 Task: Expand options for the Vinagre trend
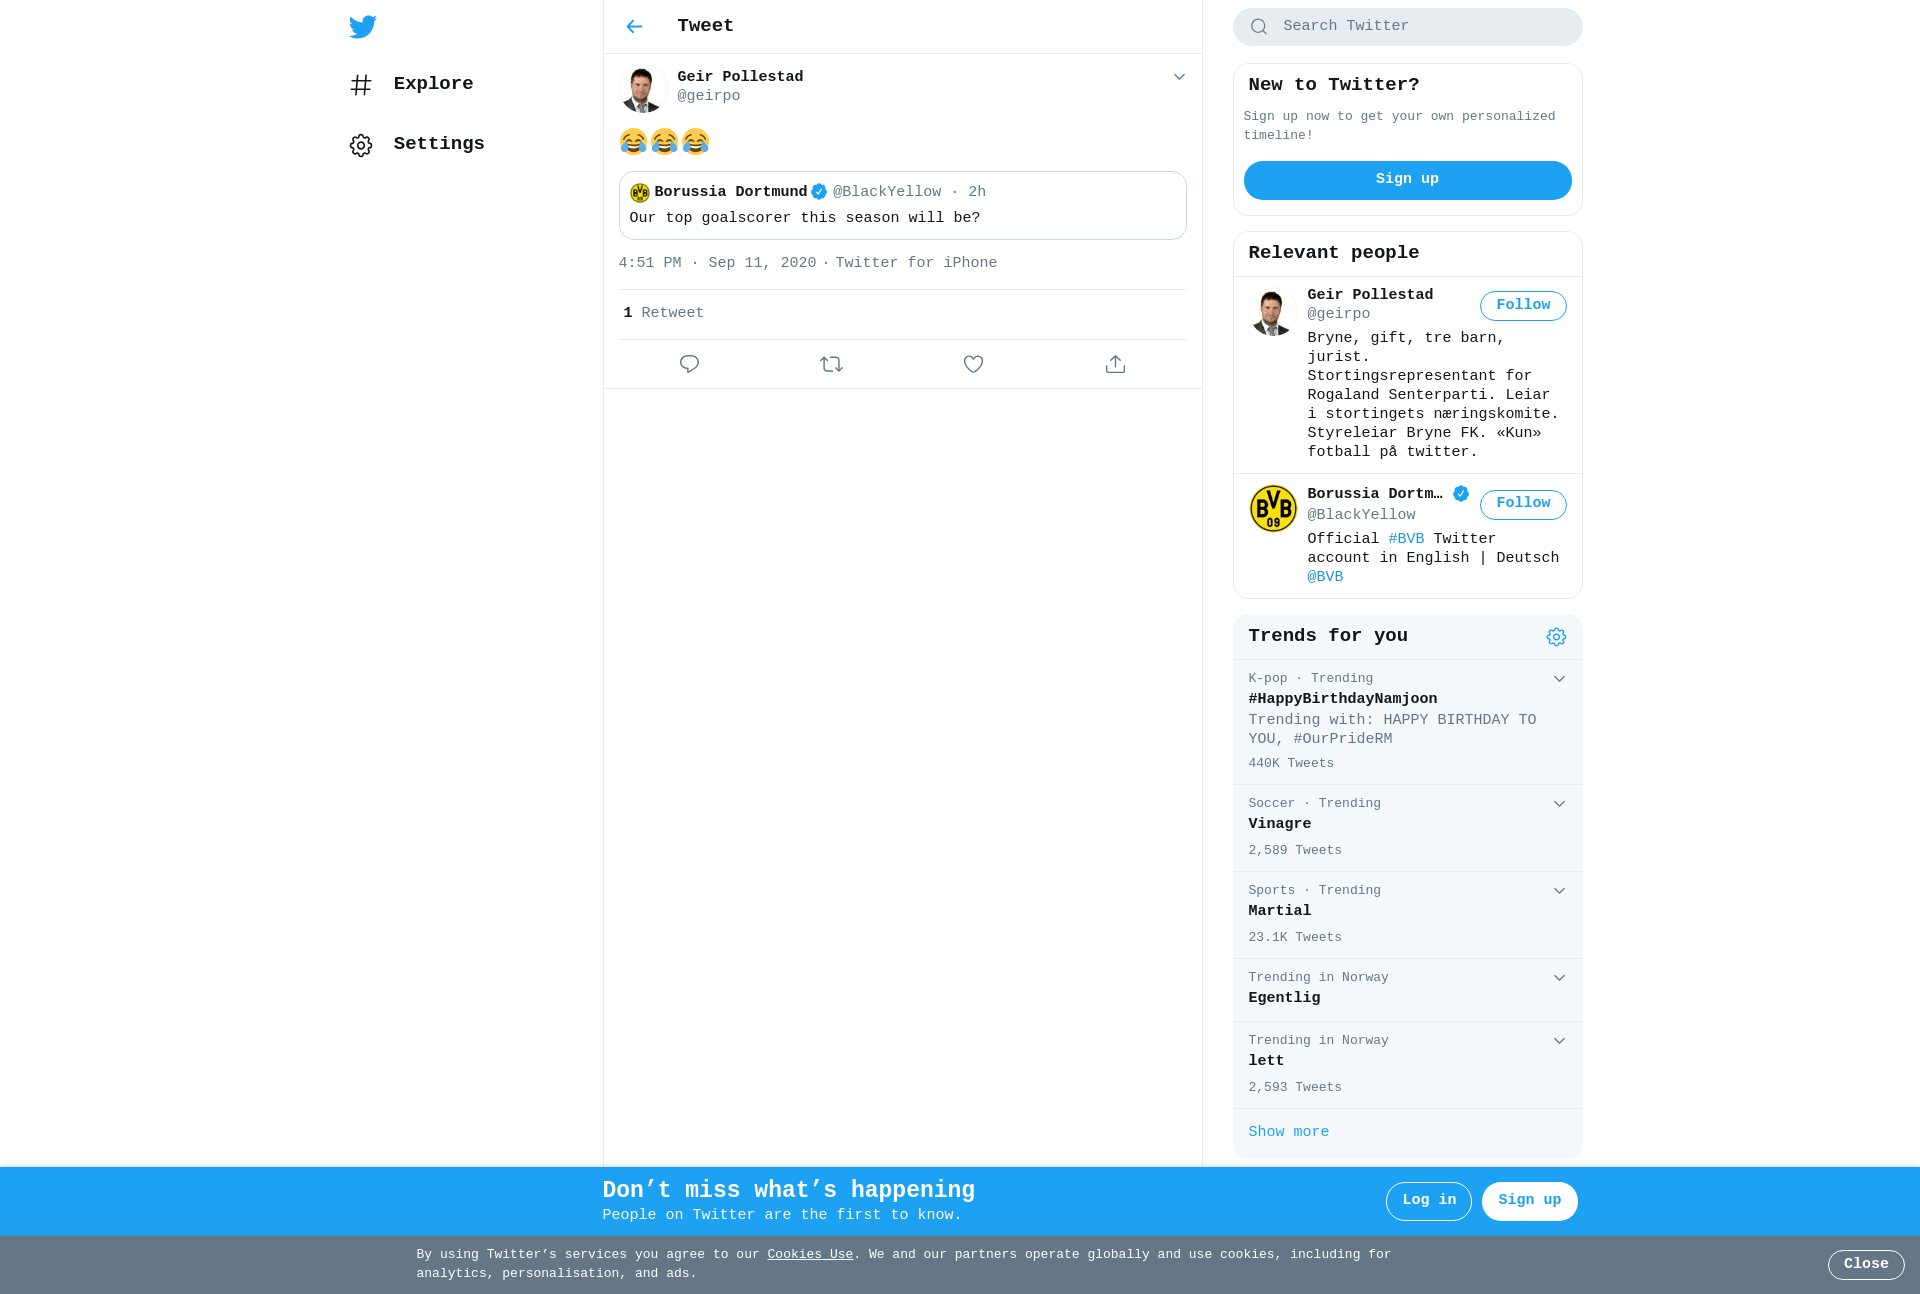coord(1559,804)
